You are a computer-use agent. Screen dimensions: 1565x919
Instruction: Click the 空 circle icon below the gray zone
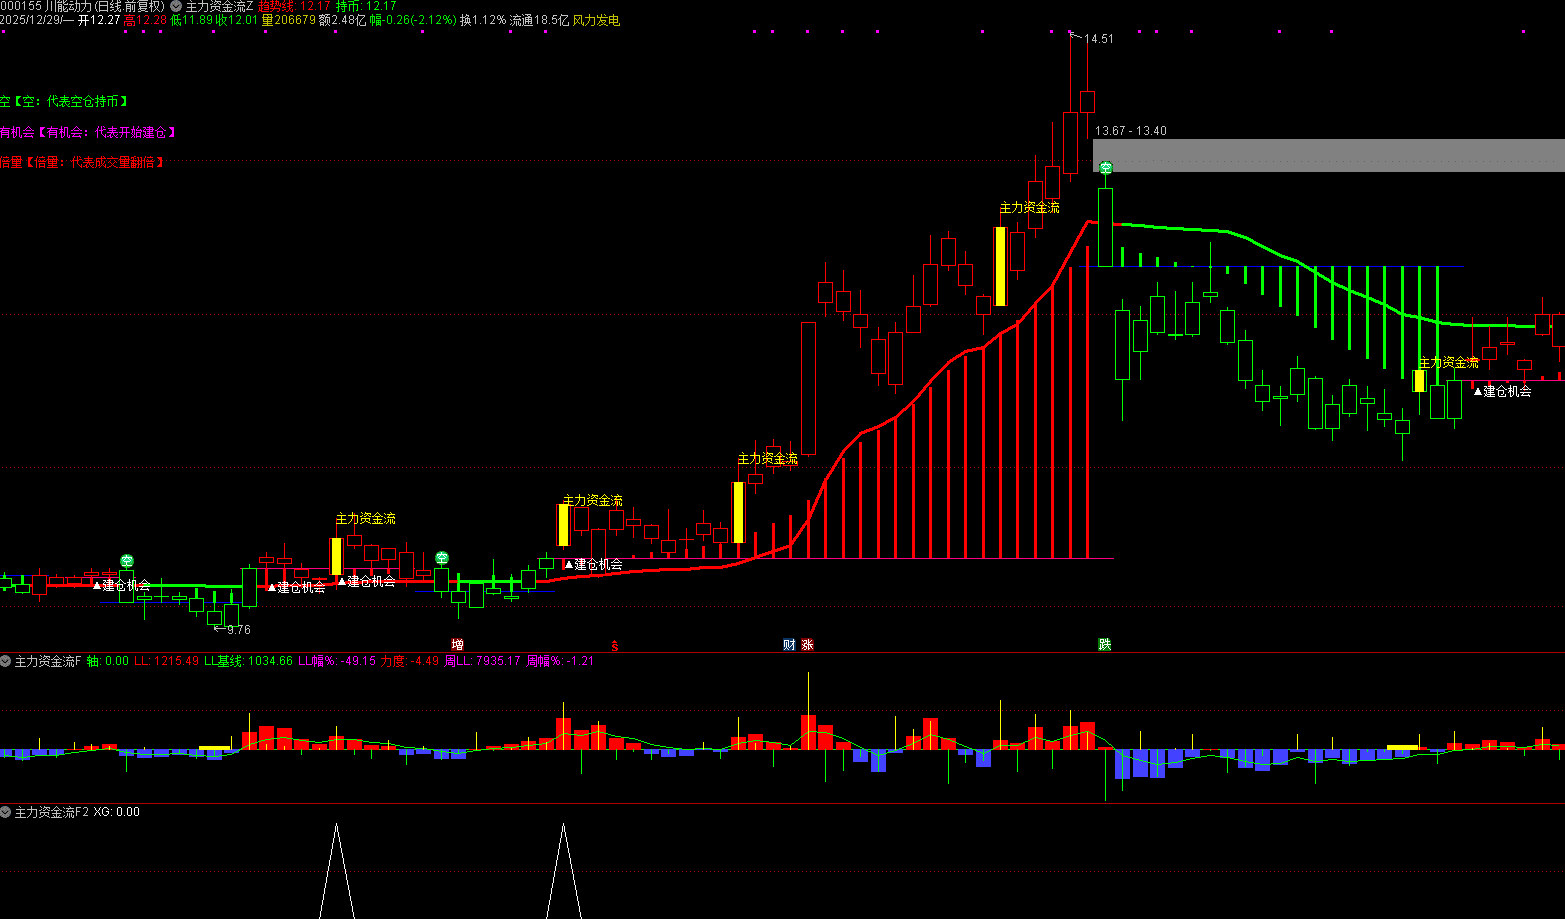pos(1105,169)
